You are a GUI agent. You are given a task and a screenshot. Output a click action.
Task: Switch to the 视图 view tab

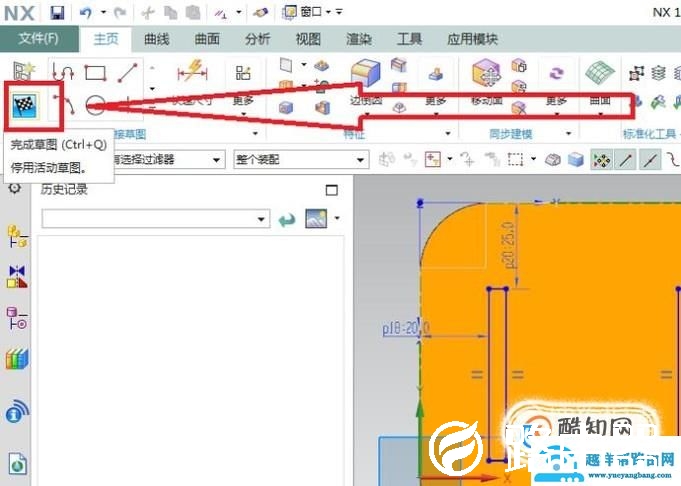(x=308, y=39)
